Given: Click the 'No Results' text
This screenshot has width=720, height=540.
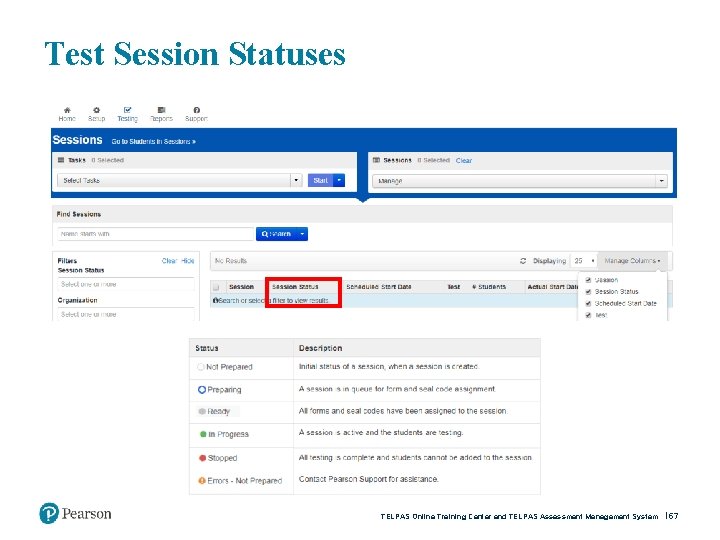Looking at the screenshot, I should (x=231, y=261).
